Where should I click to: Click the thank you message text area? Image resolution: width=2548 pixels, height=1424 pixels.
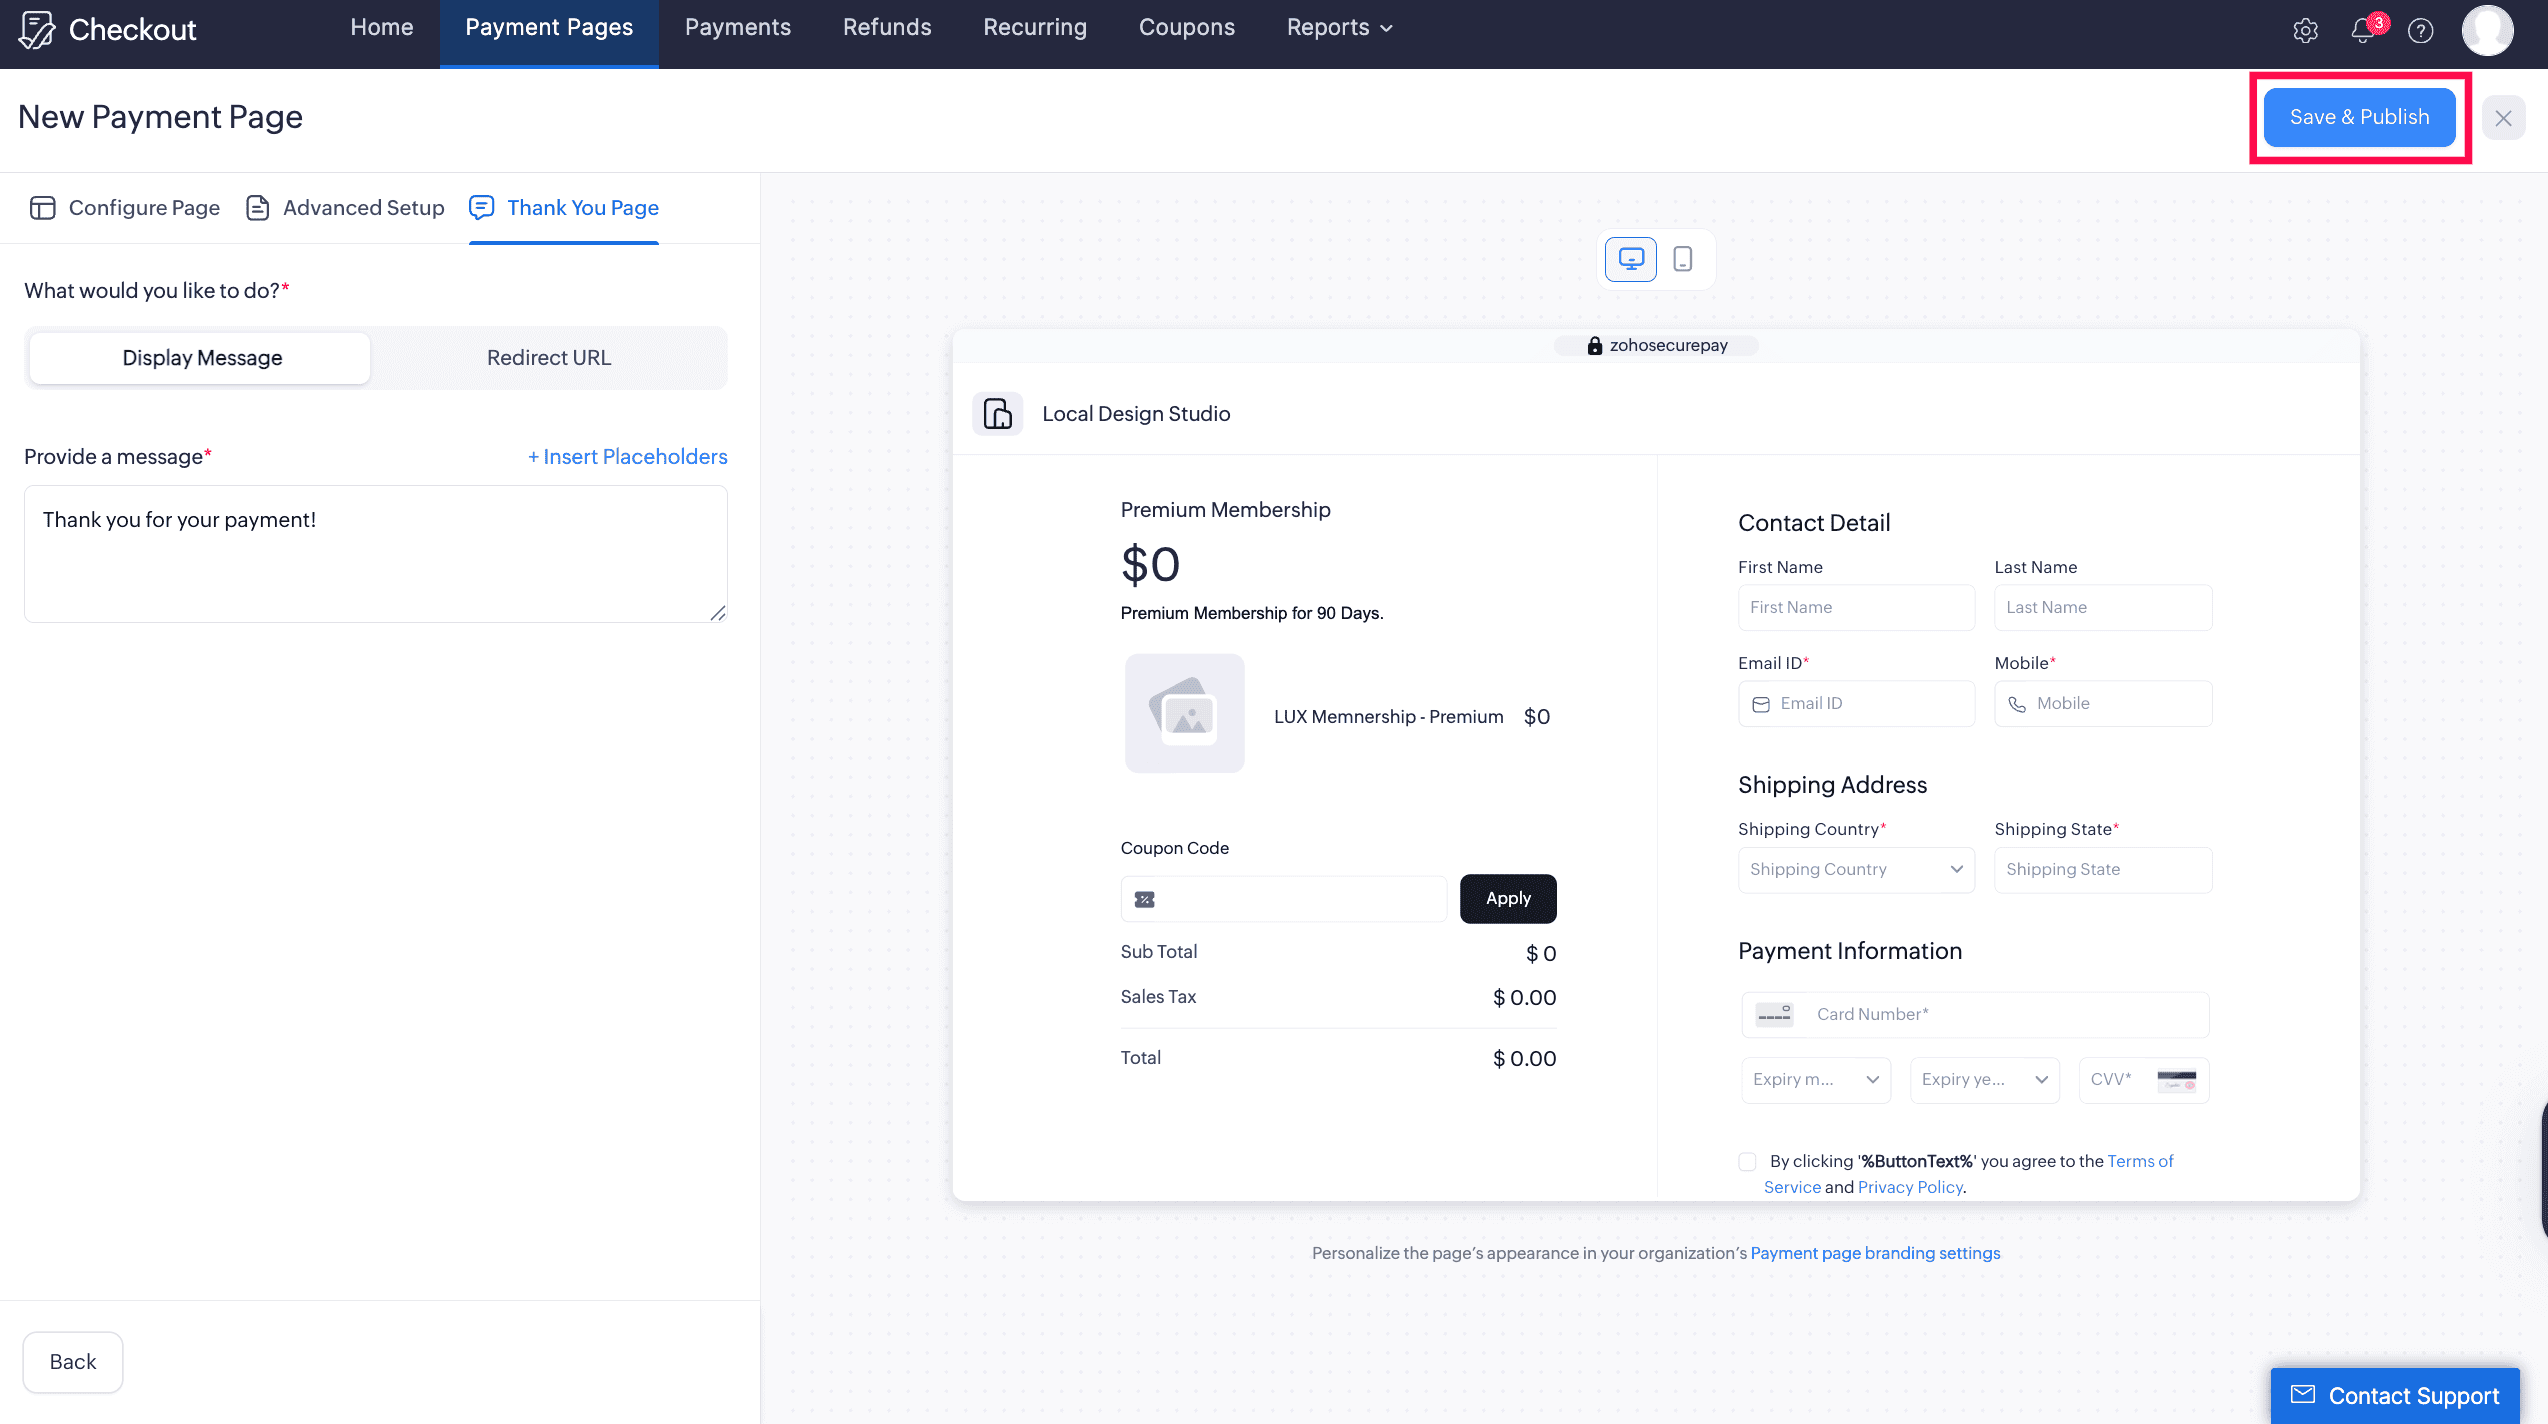376,553
